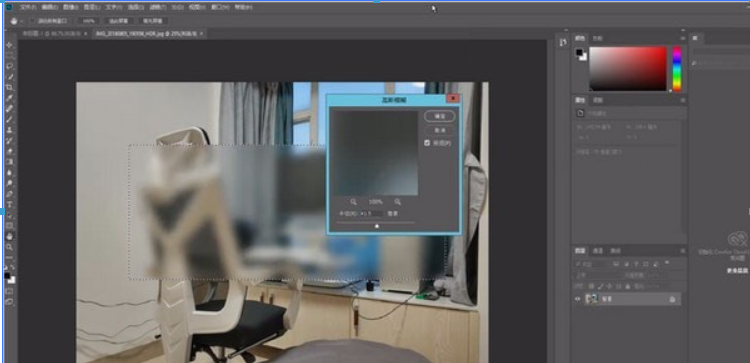Switch to the 色板 (Swatches) tab
Screen dimensions: 750x363
pyautogui.click(x=598, y=38)
